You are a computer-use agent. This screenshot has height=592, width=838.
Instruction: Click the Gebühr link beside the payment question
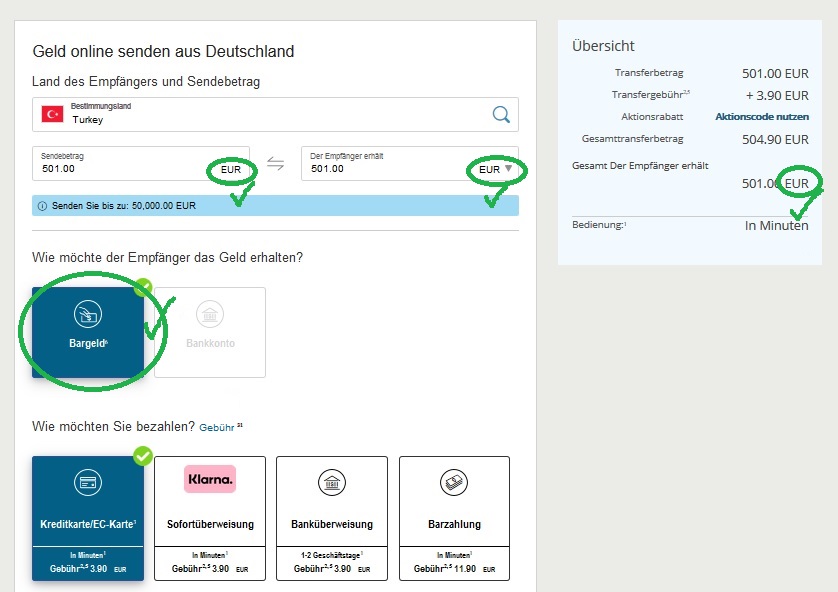[217, 427]
